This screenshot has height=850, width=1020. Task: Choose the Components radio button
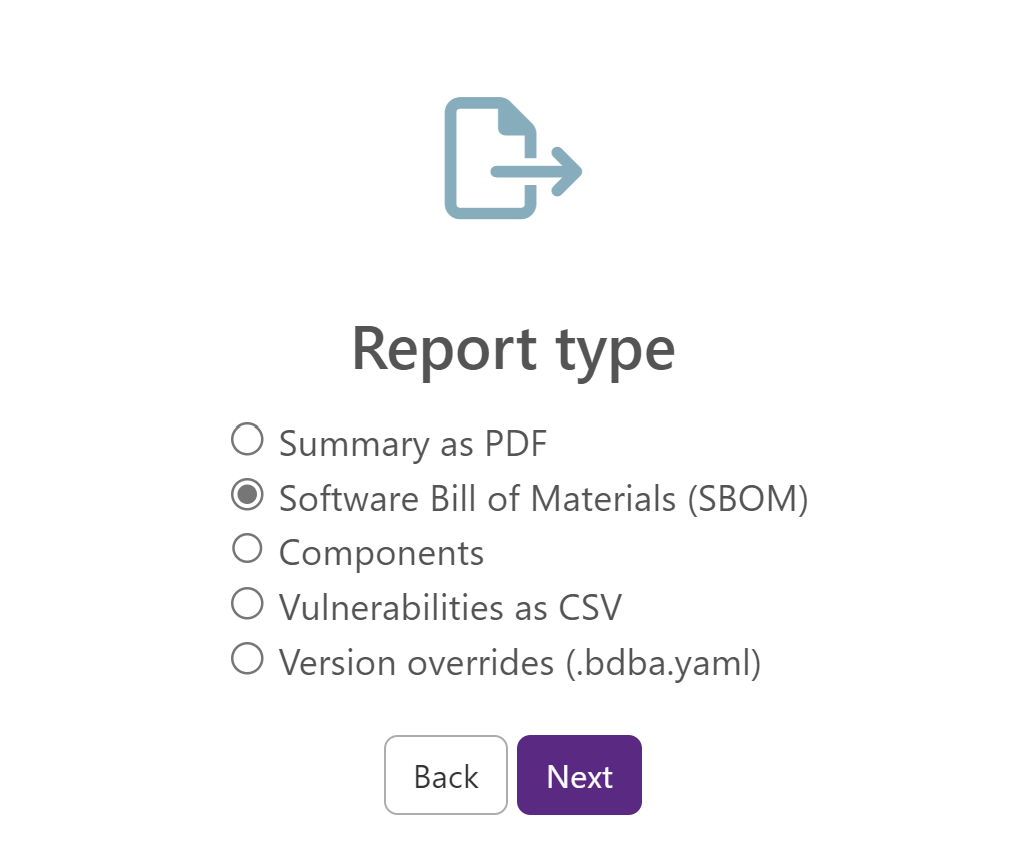click(247, 549)
